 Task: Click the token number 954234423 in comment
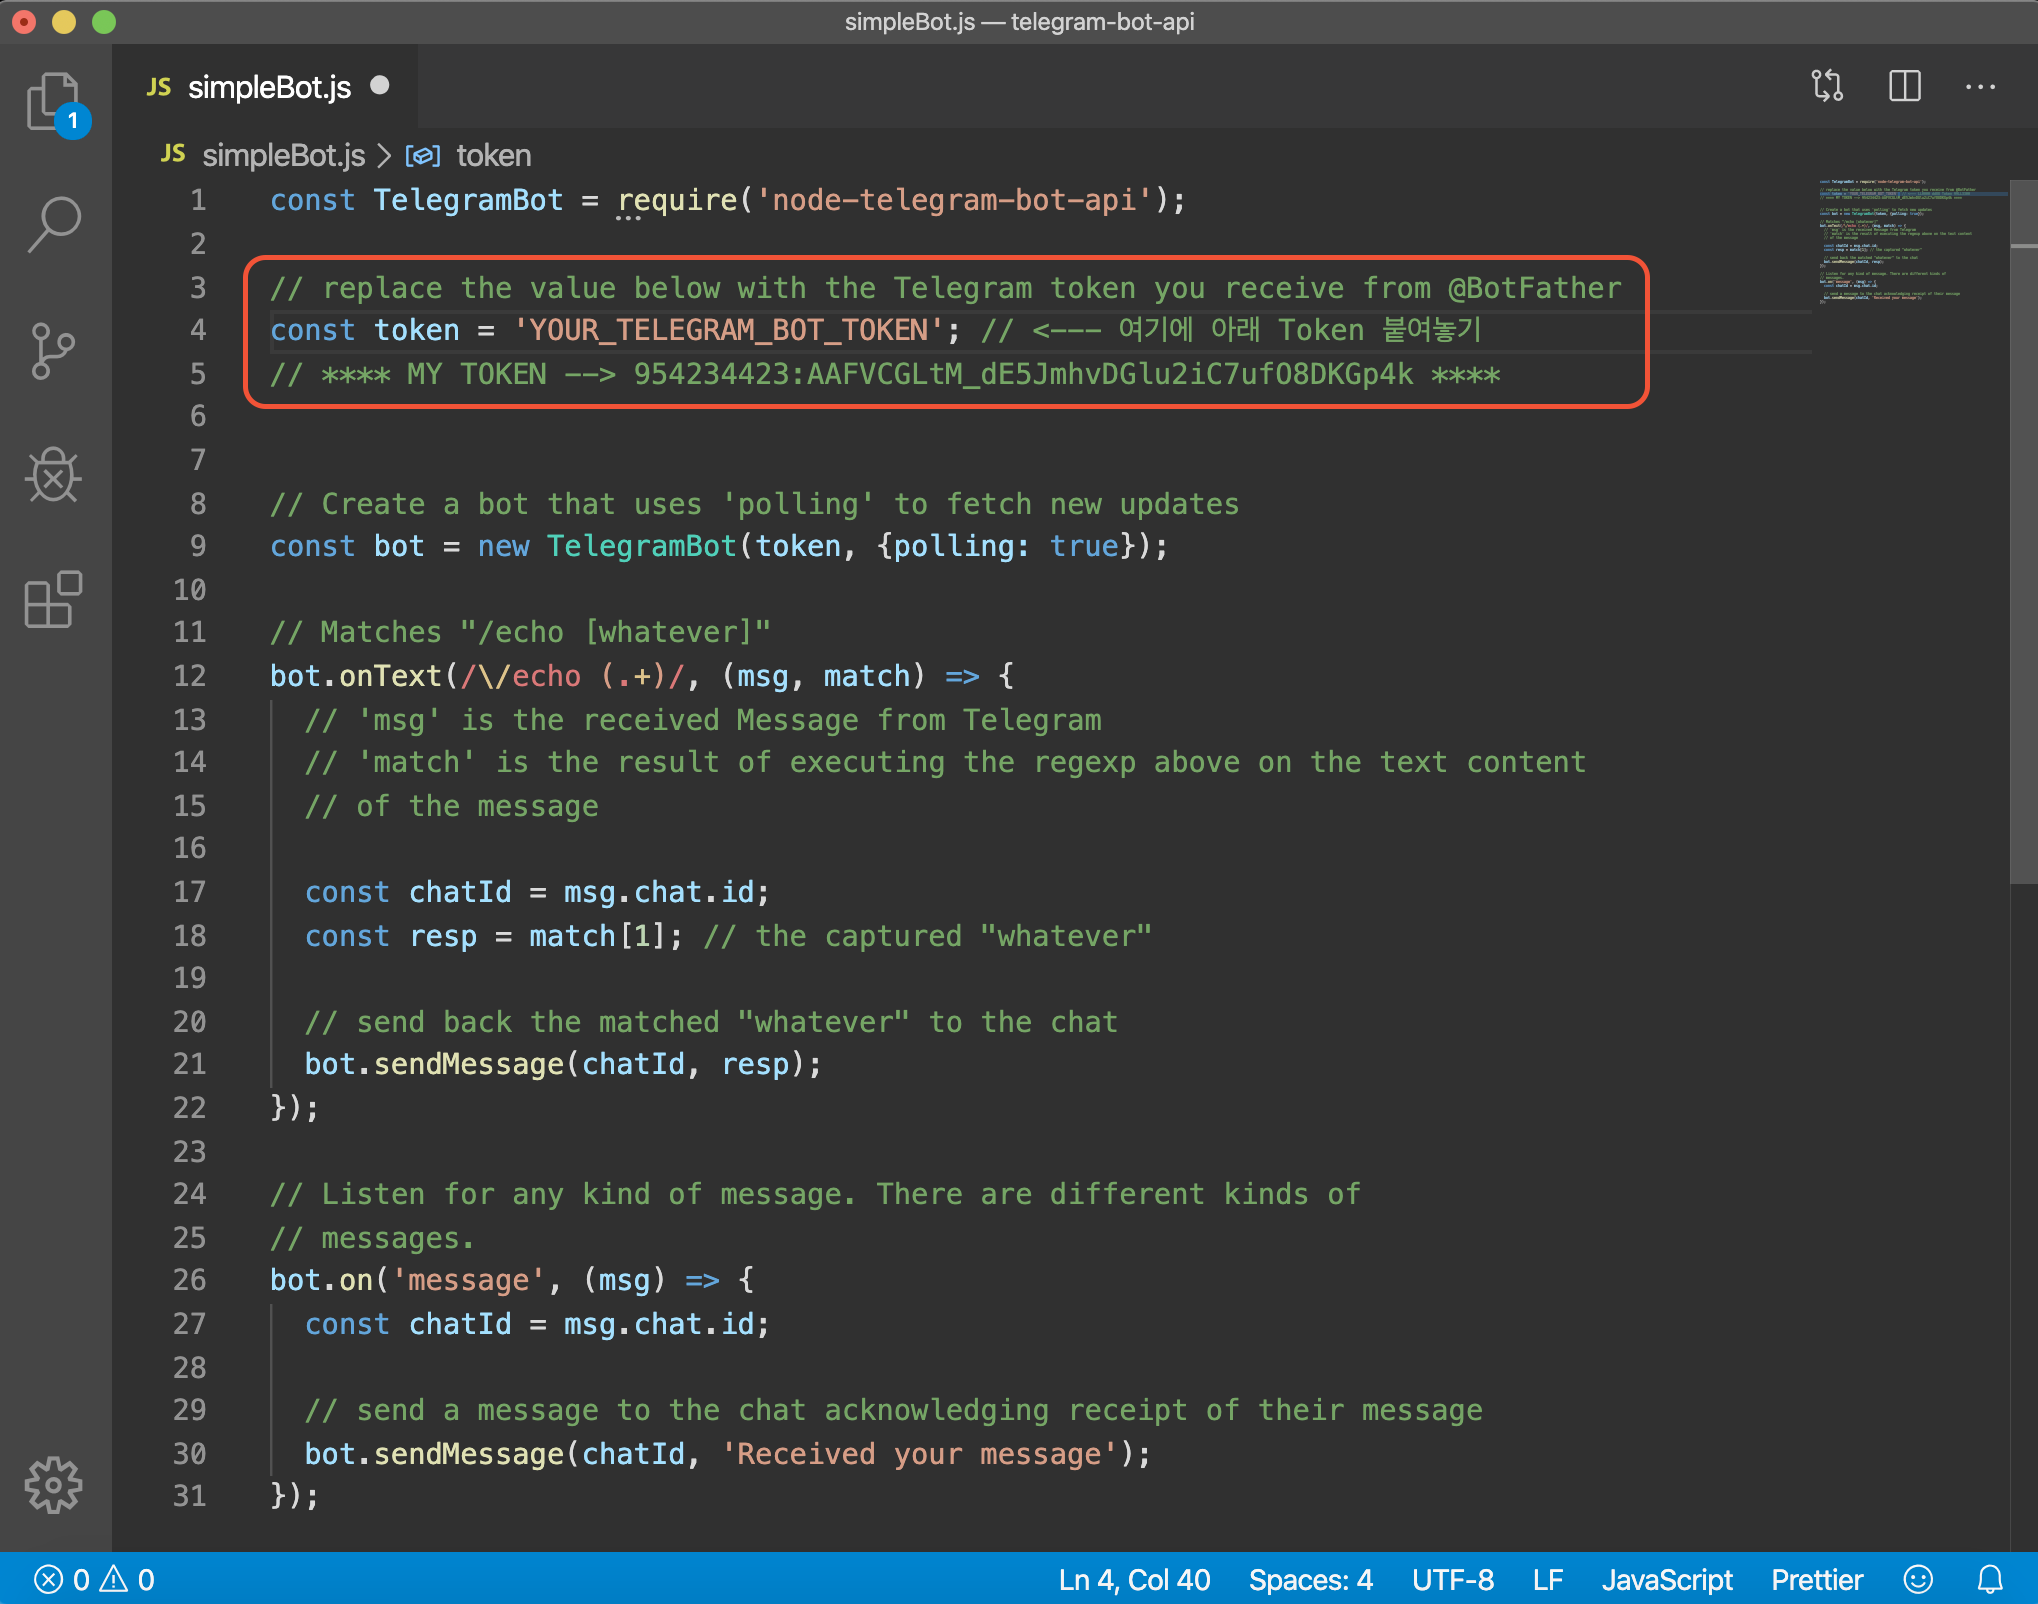pyautogui.click(x=712, y=374)
